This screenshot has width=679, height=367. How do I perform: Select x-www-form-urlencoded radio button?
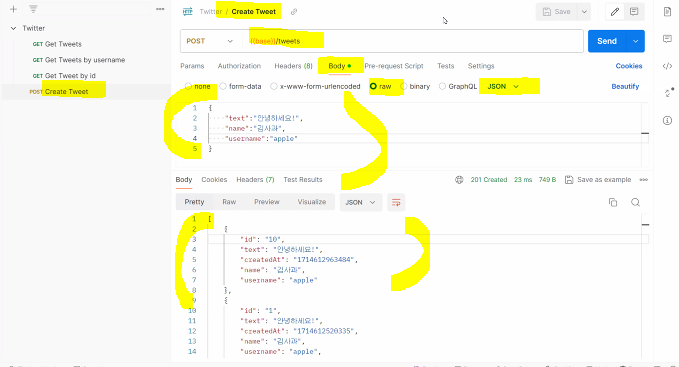[274, 86]
